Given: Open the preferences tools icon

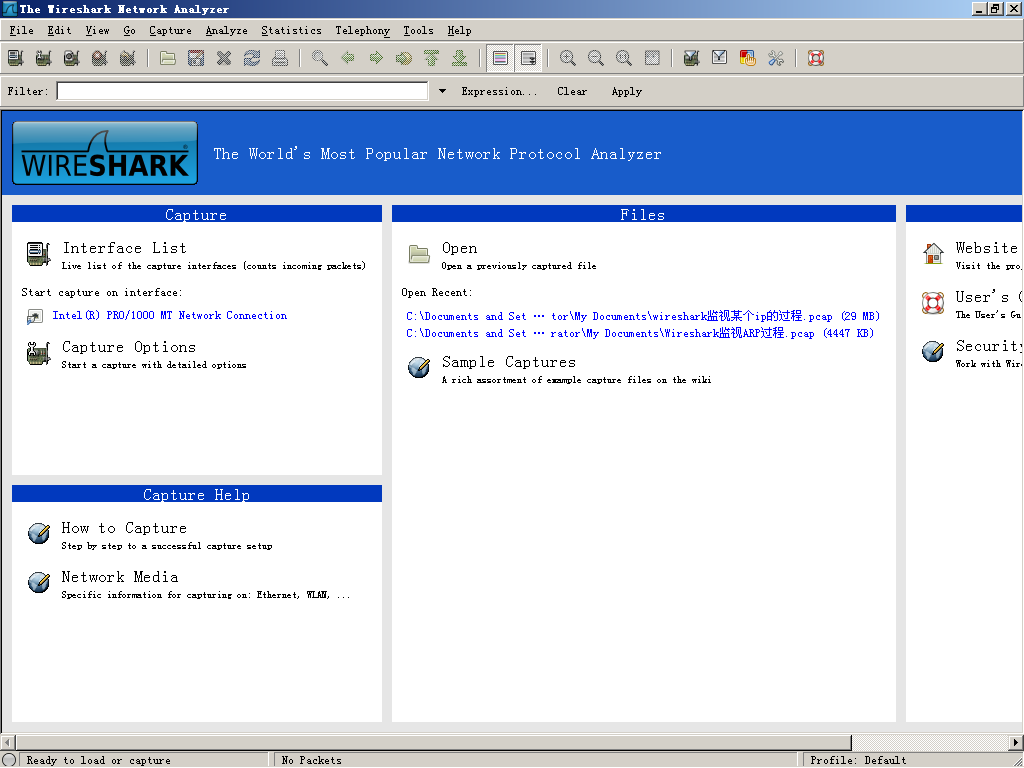Looking at the screenshot, I should pos(776,58).
